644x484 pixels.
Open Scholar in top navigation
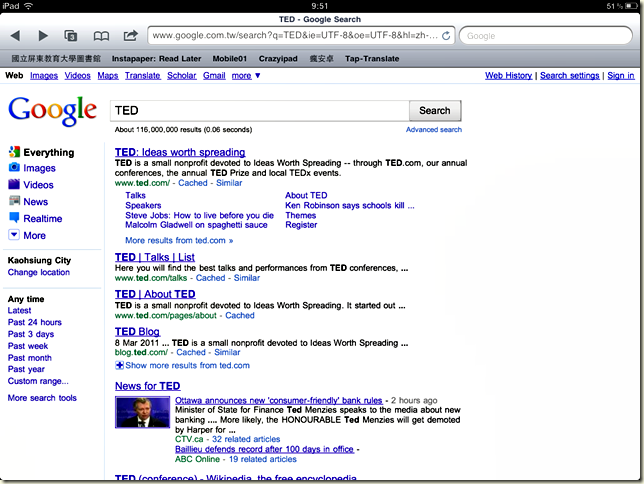click(x=182, y=76)
